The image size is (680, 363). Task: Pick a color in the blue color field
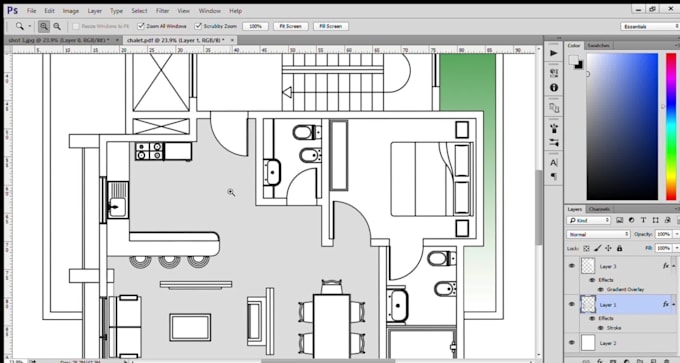point(622,126)
